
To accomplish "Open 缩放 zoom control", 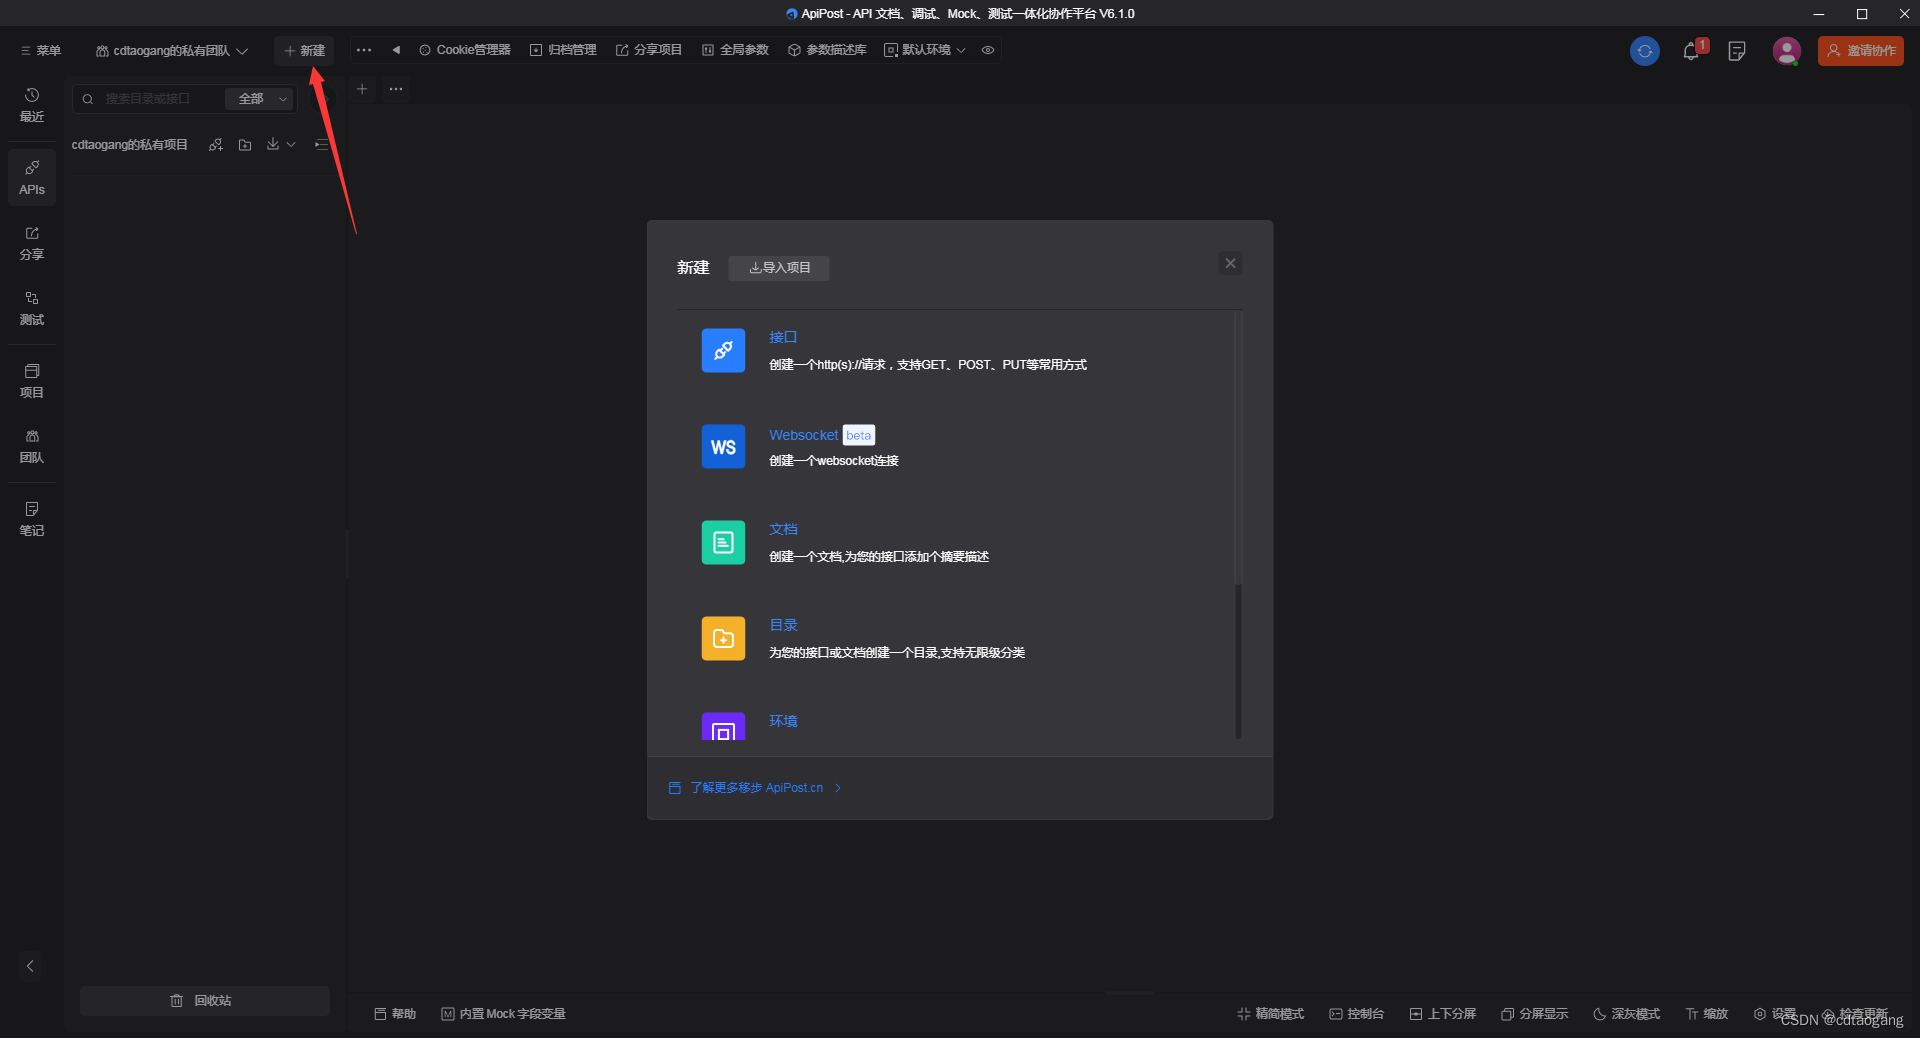I will pyautogui.click(x=1707, y=1014).
